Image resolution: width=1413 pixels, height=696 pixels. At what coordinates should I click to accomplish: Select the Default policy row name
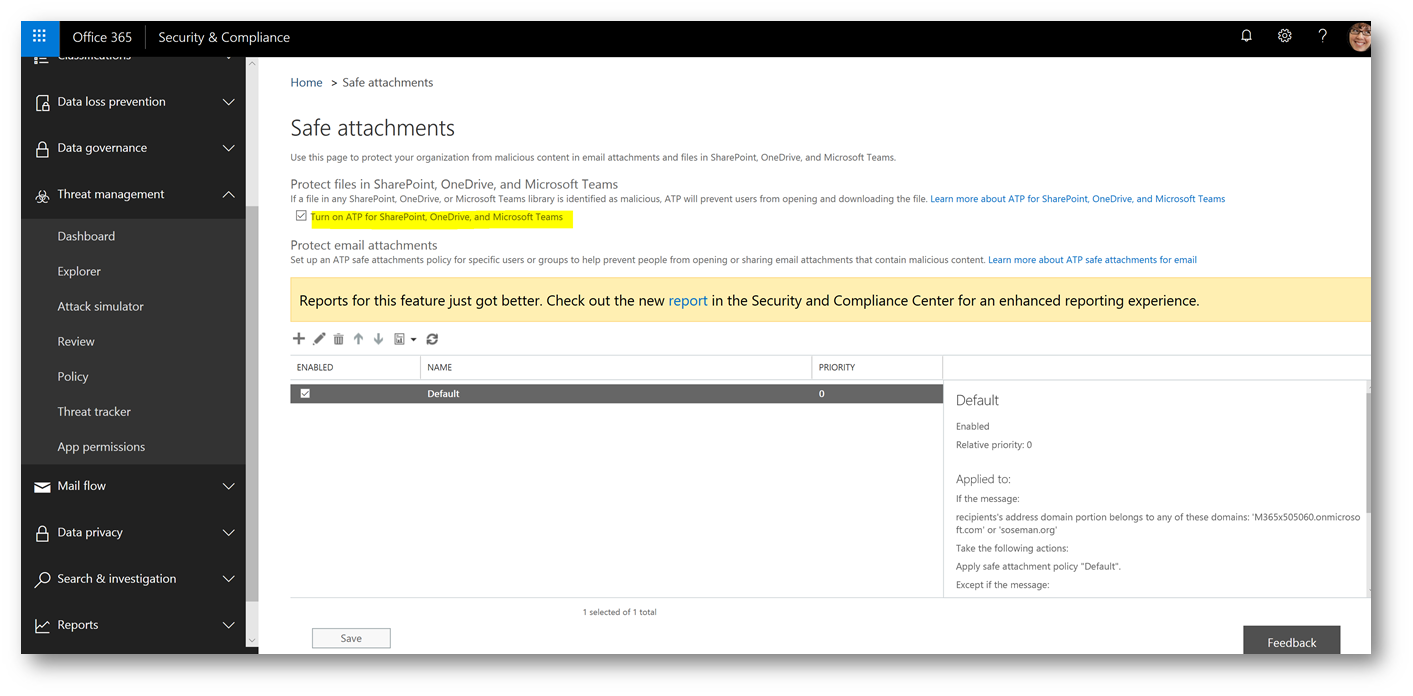point(443,394)
